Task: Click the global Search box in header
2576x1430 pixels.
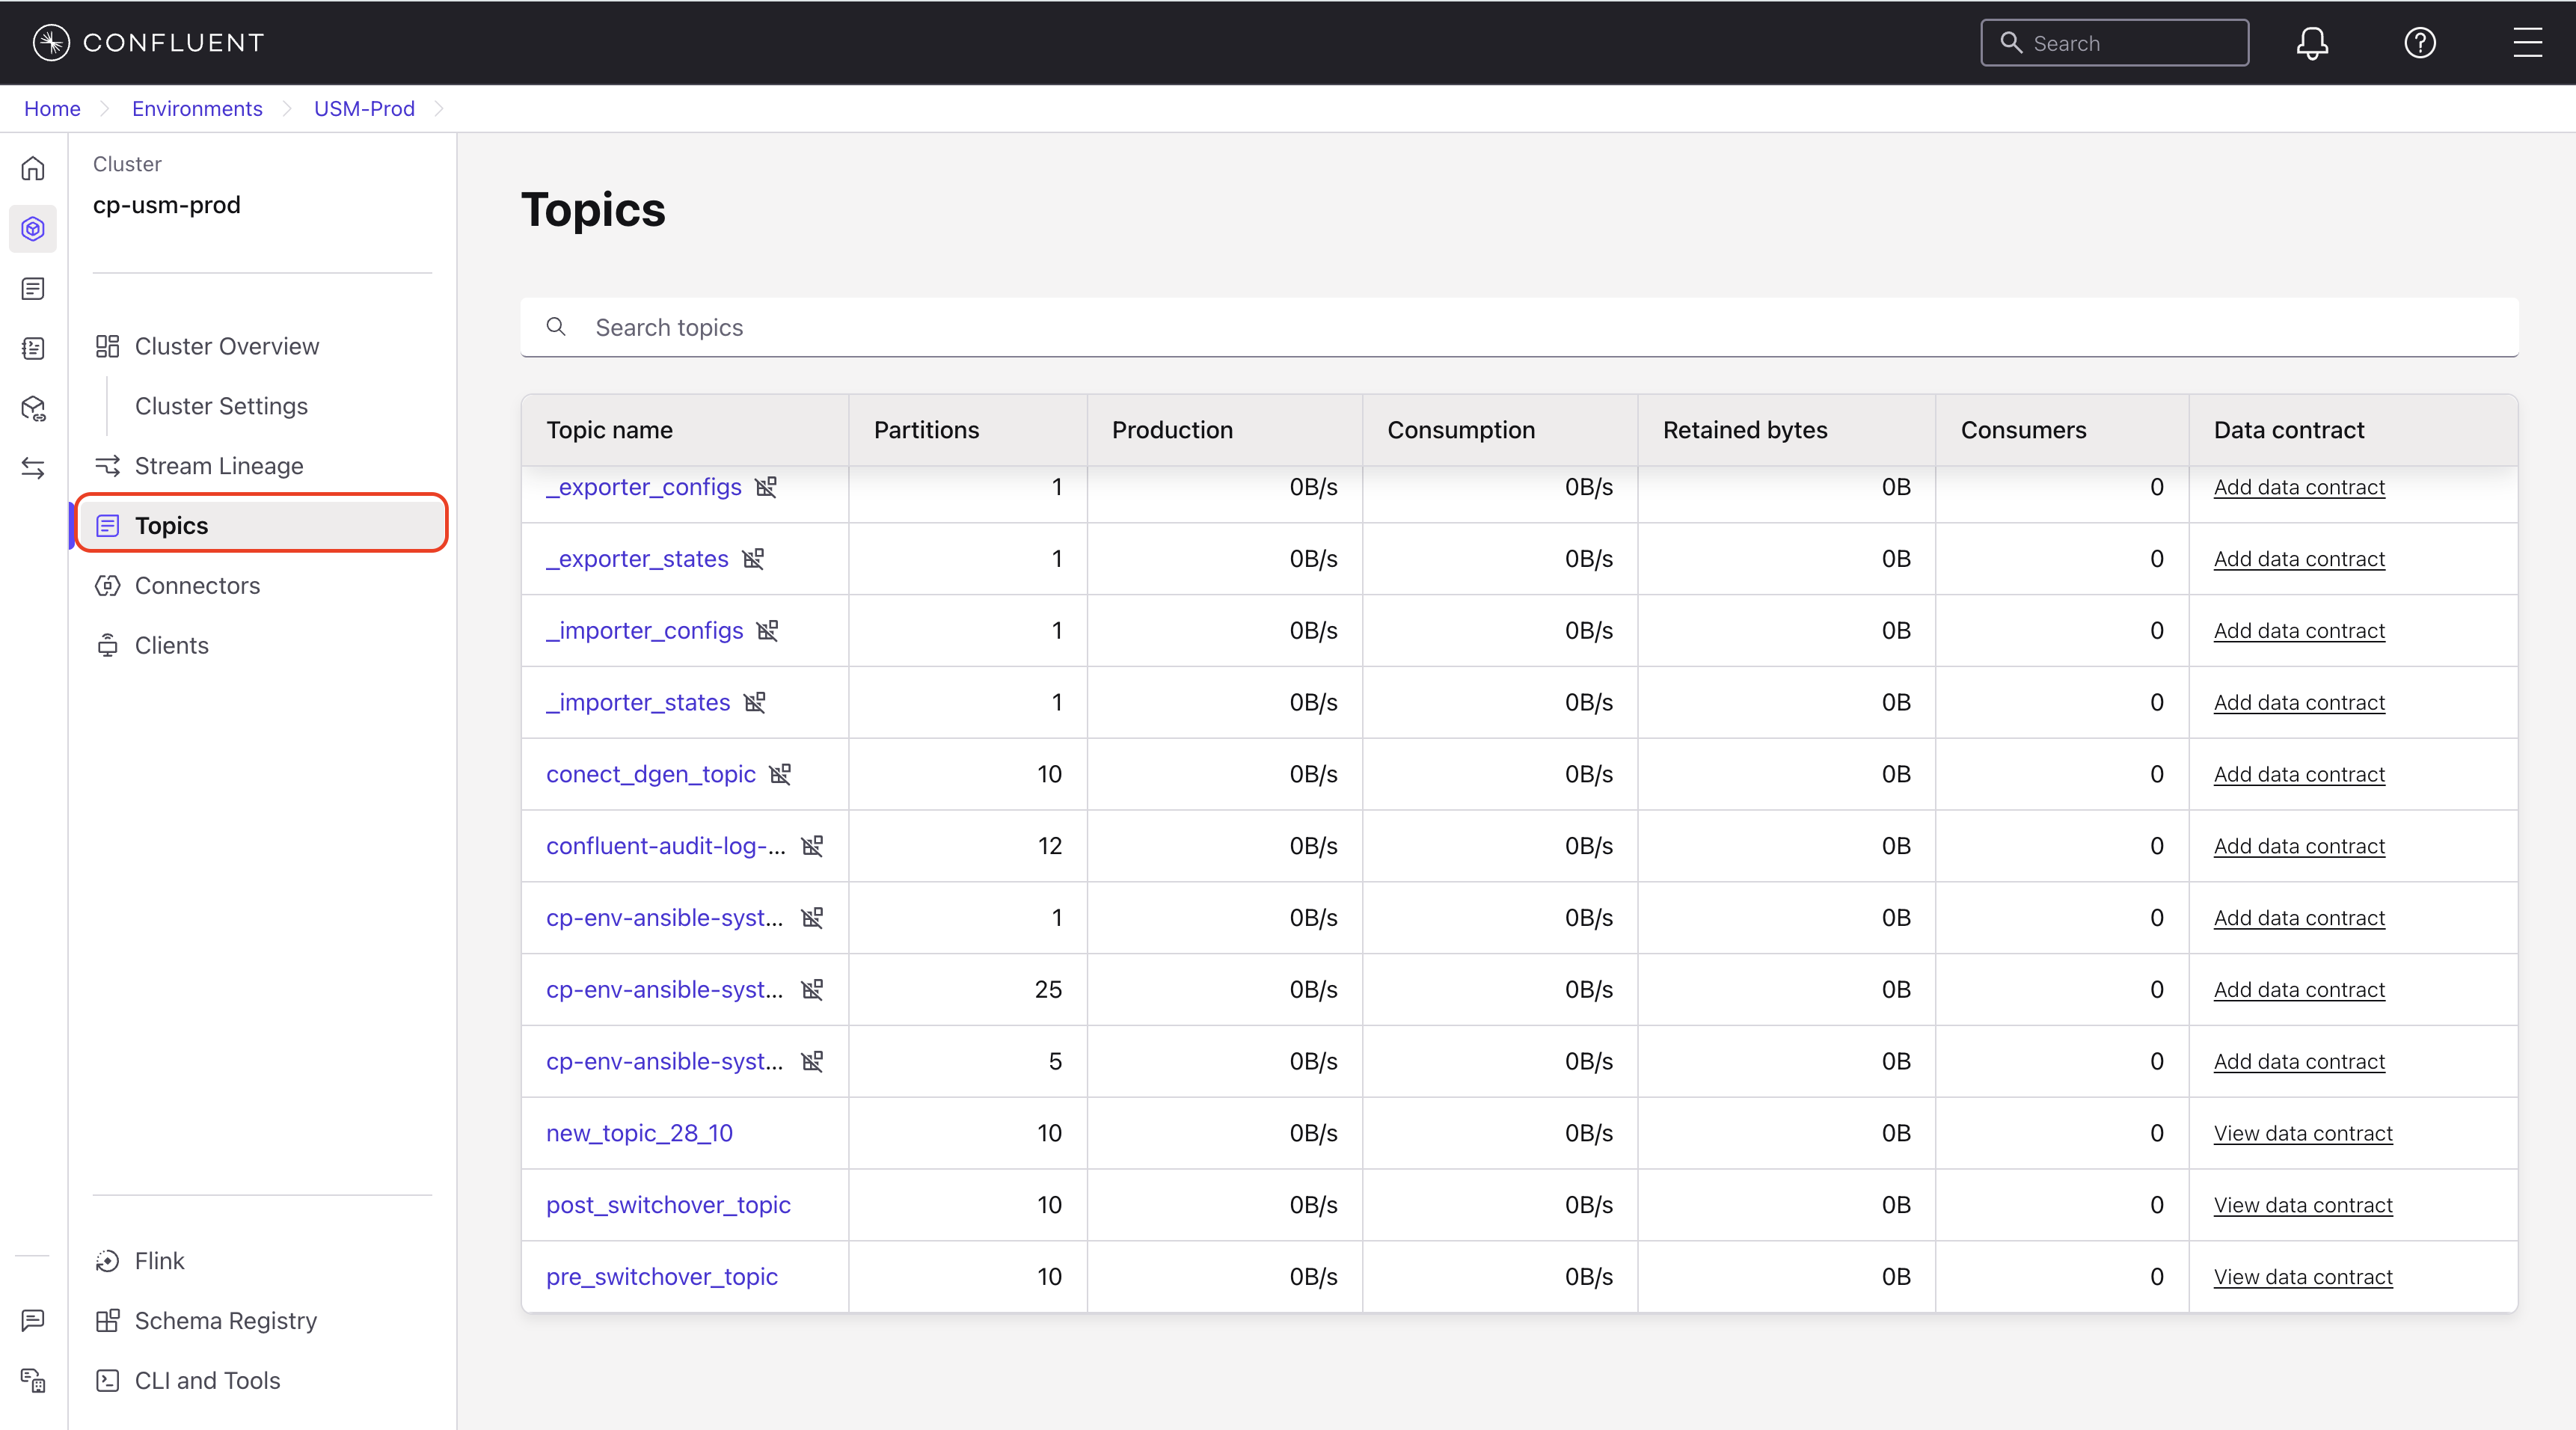Action: coord(2114,43)
